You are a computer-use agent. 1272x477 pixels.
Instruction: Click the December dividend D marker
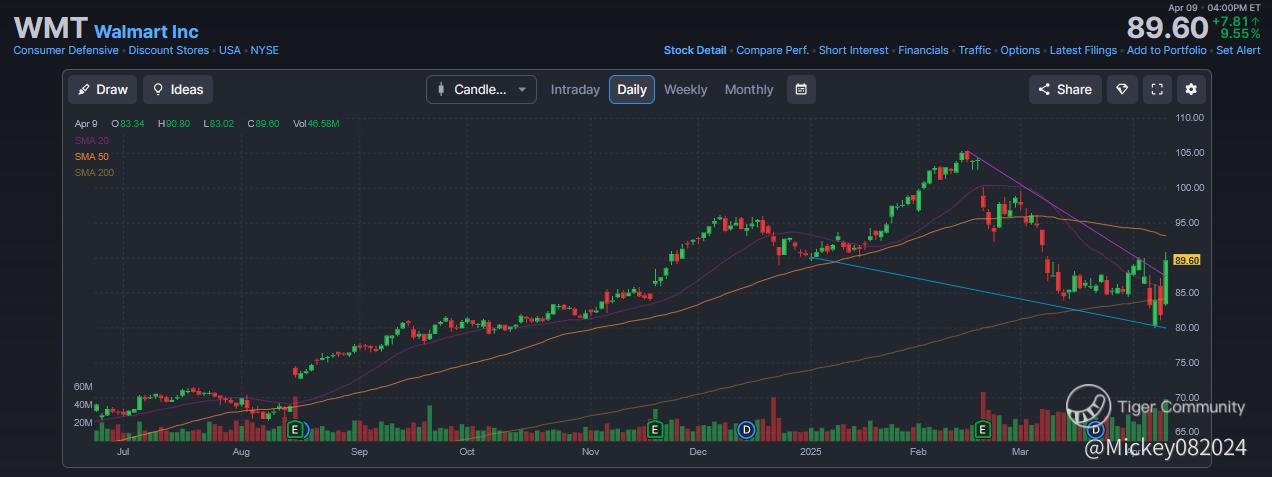[x=745, y=429]
